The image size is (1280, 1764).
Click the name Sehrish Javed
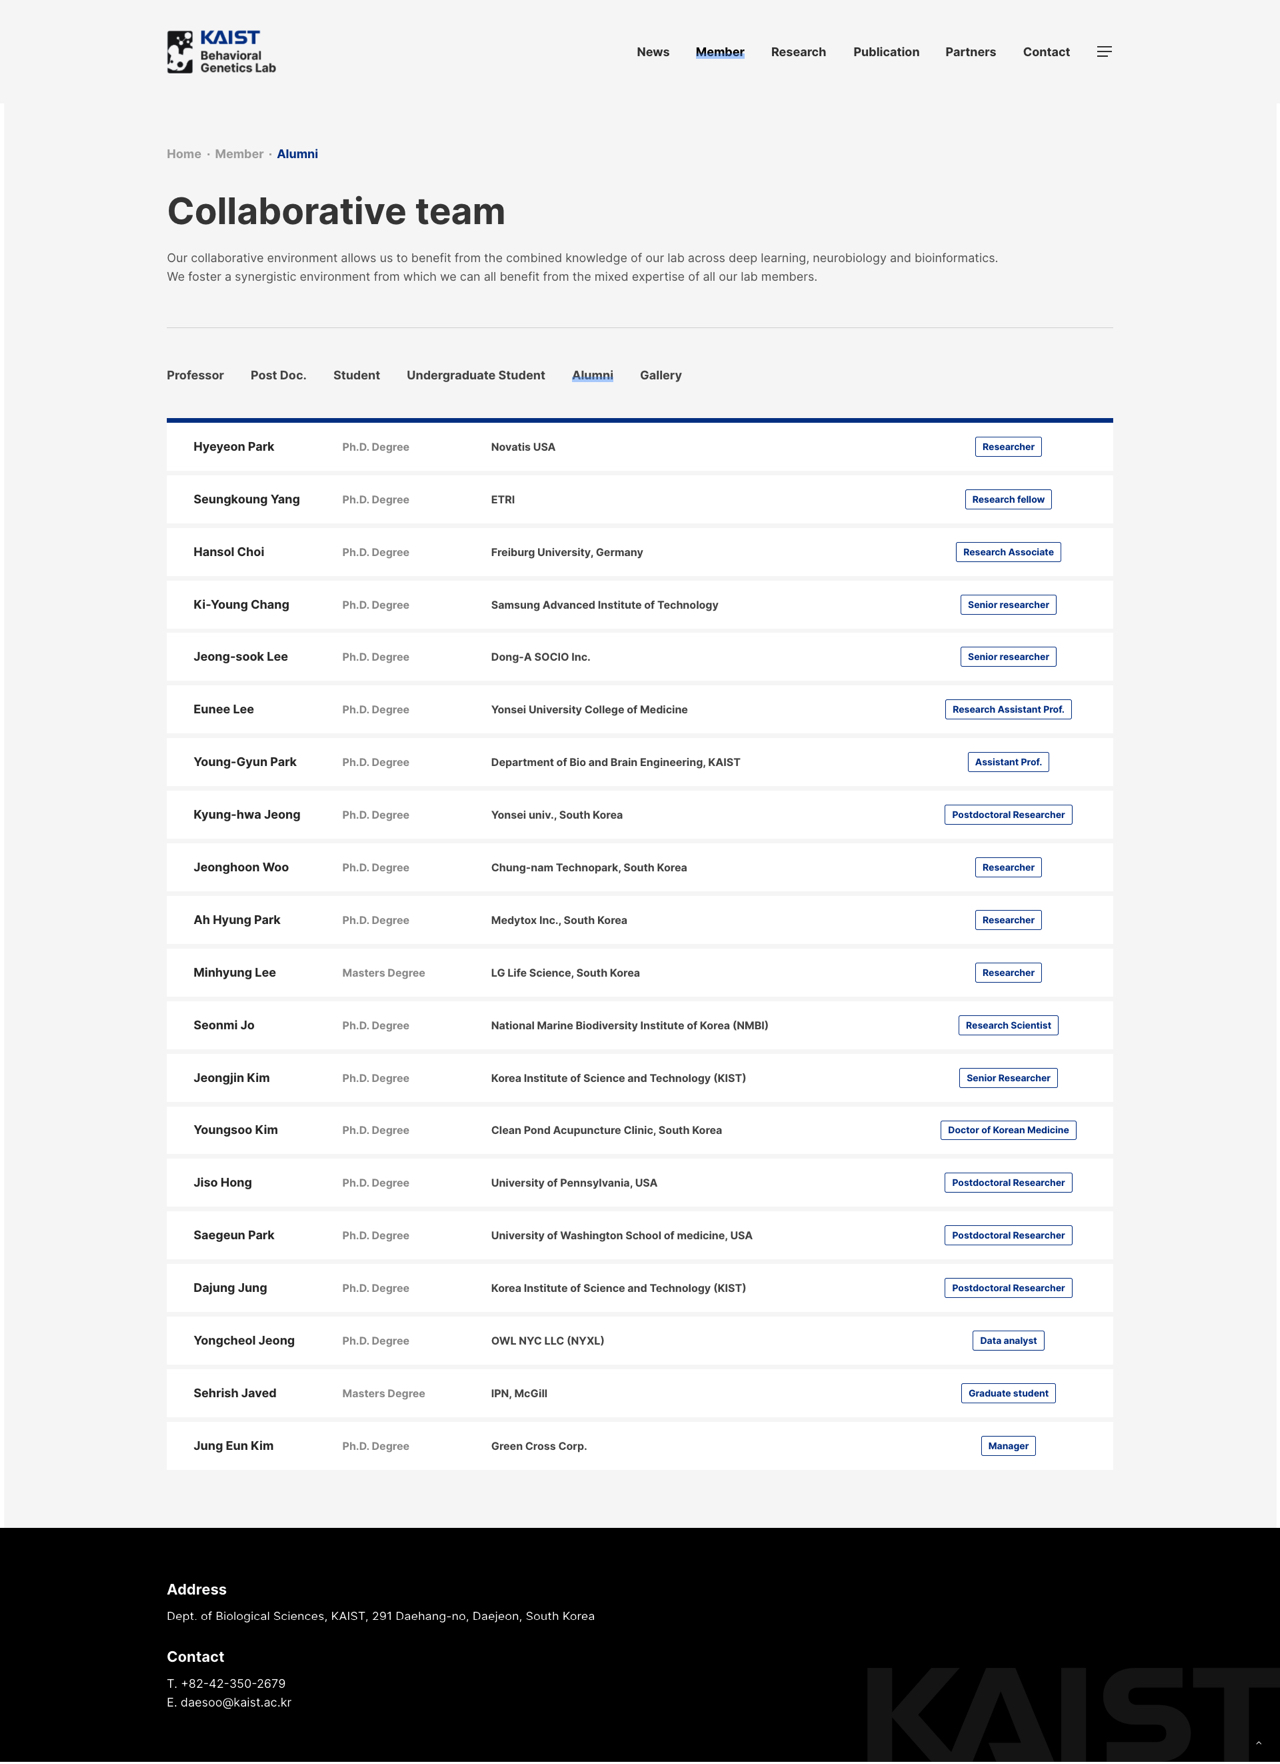pyautogui.click(x=235, y=1393)
